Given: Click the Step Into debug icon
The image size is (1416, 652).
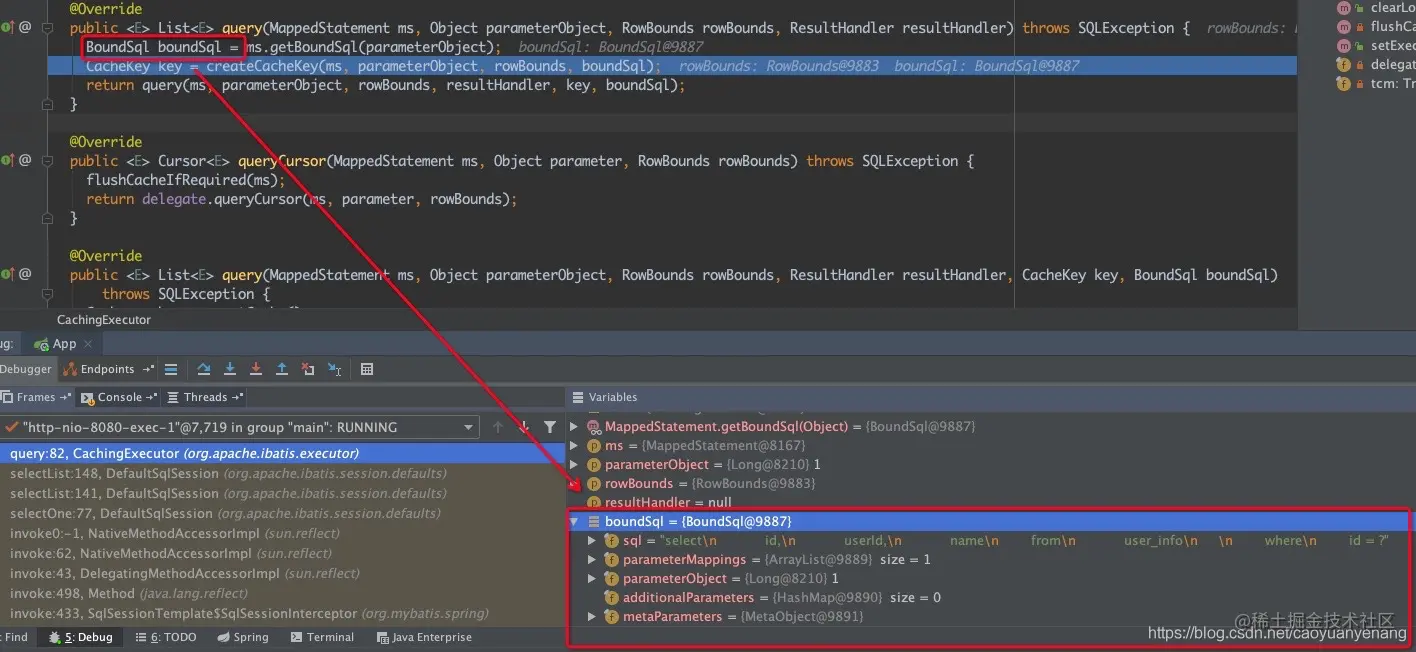Looking at the screenshot, I should [230, 369].
